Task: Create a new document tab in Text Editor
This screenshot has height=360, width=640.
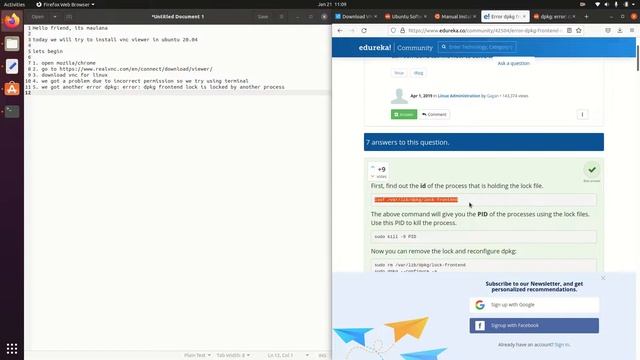Action: click(x=69, y=17)
